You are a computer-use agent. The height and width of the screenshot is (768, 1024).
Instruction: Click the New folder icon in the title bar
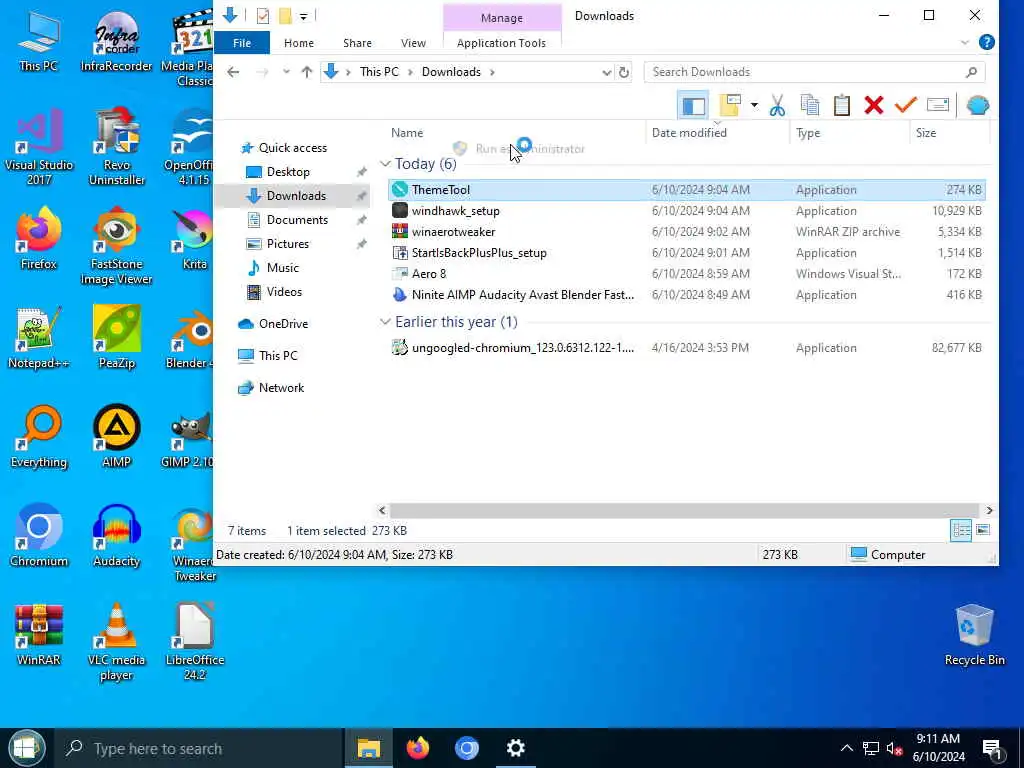tap(285, 16)
